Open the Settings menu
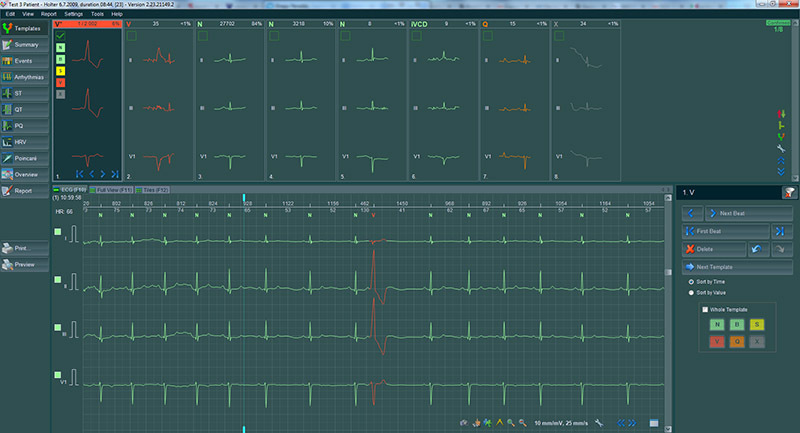Image resolution: width=800 pixels, height=433 pixels. 73,15
